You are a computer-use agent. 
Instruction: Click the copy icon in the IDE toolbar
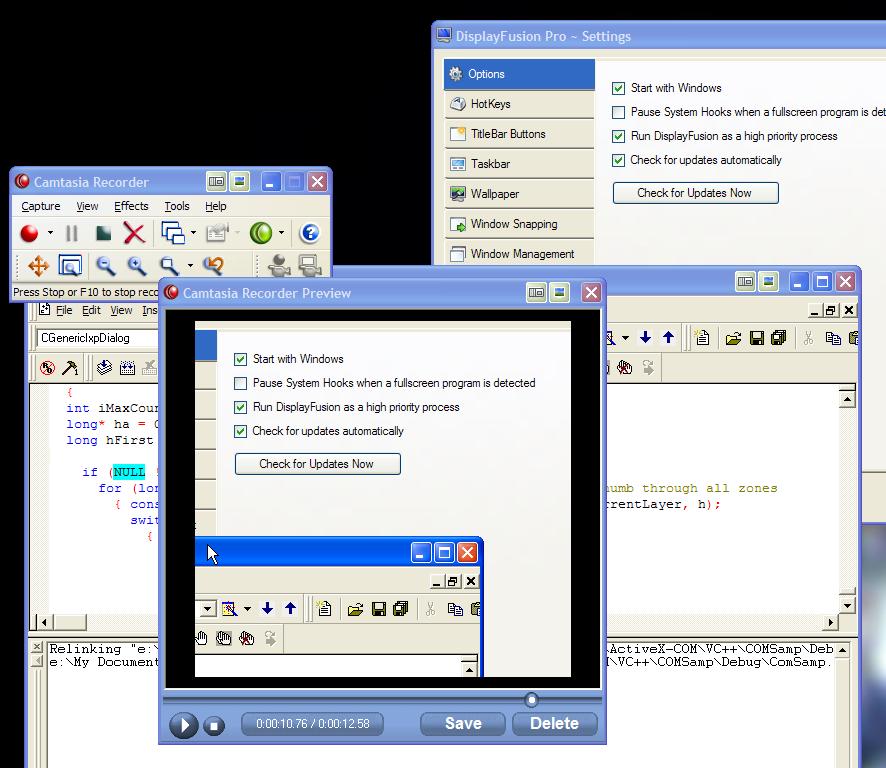tap(833, 339)
